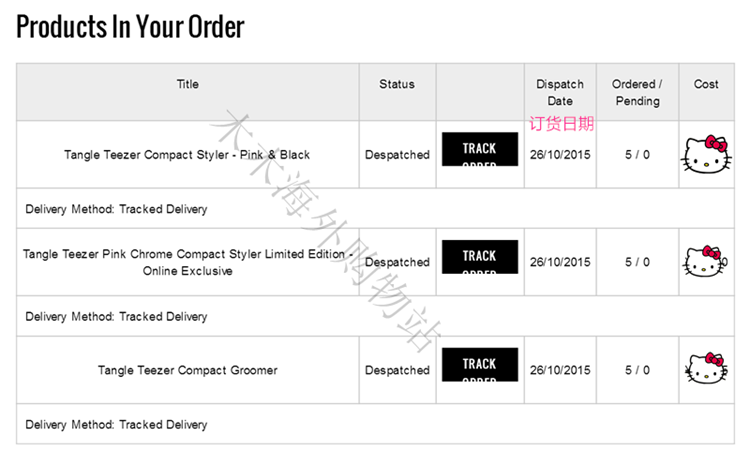Click the Products In Your Order heading
Screen dimensions: 750x451
coord(130,27)
